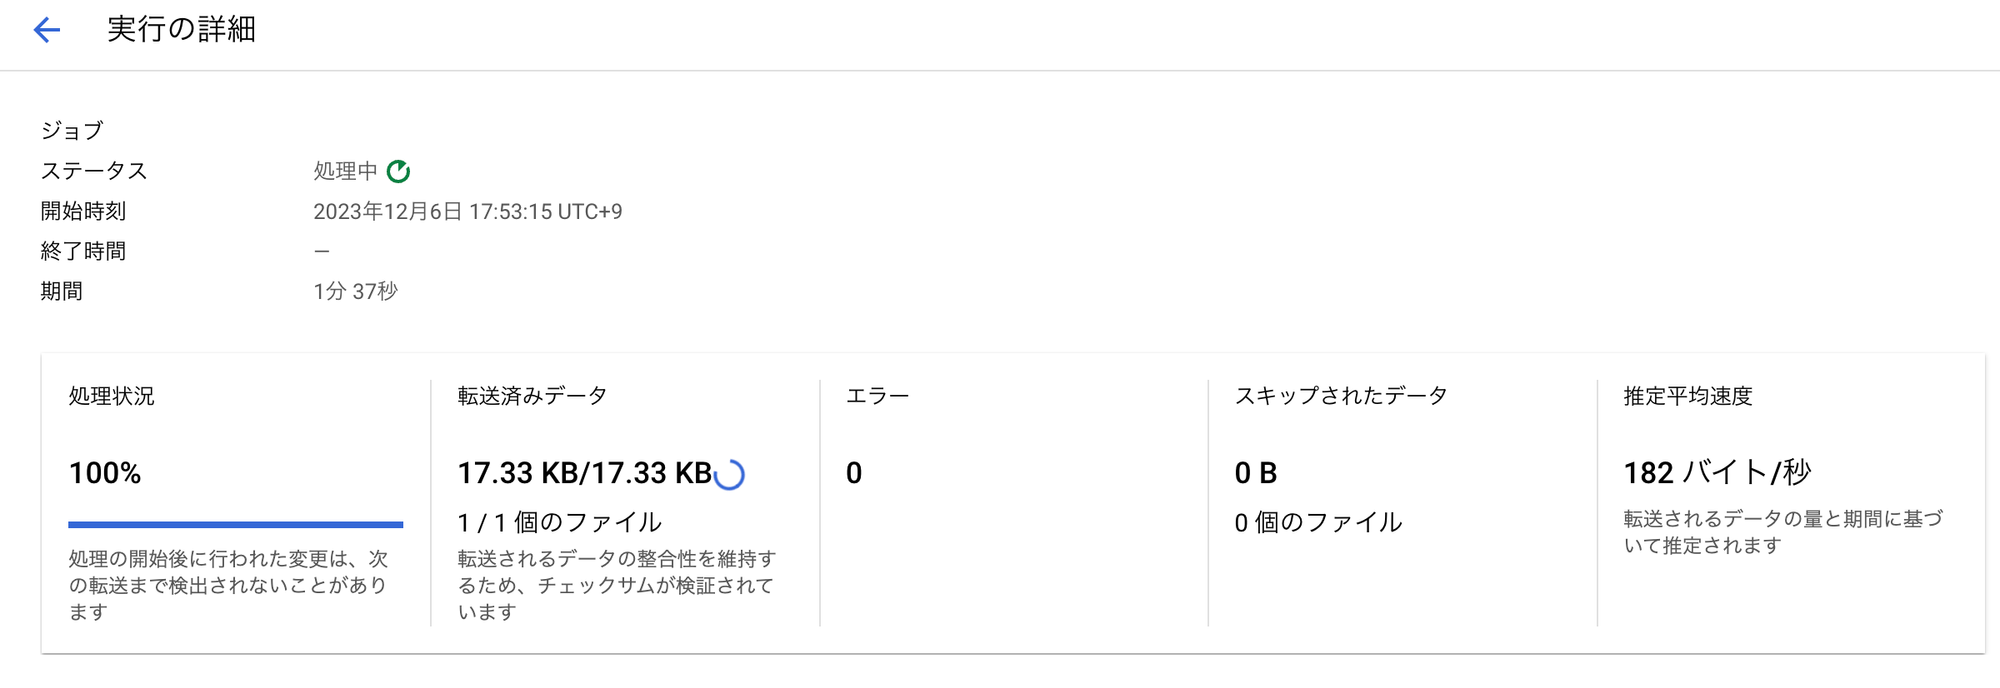Click the 処理状況 heading
Viewport: 2000px width, 688px height.
point(111,396)
